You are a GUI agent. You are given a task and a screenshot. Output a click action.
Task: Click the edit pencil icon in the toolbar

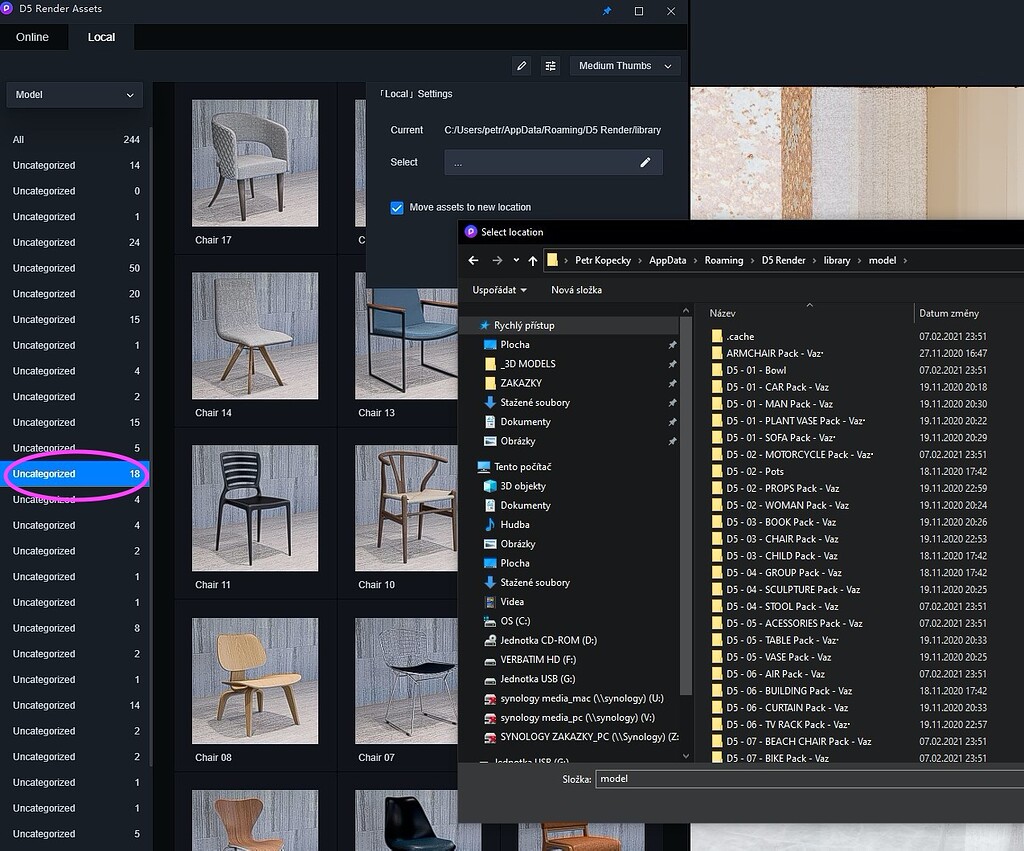coord(521,66)
